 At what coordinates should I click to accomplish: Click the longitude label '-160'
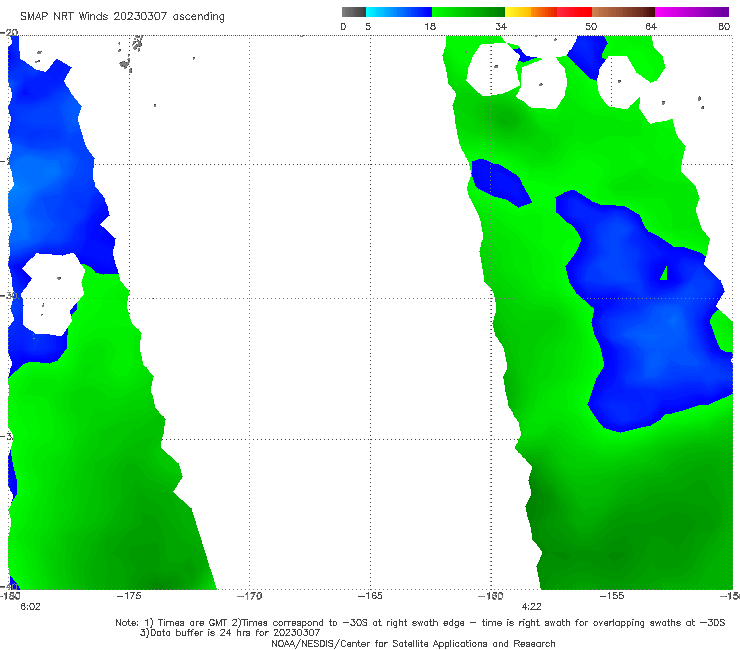[490, 596]
